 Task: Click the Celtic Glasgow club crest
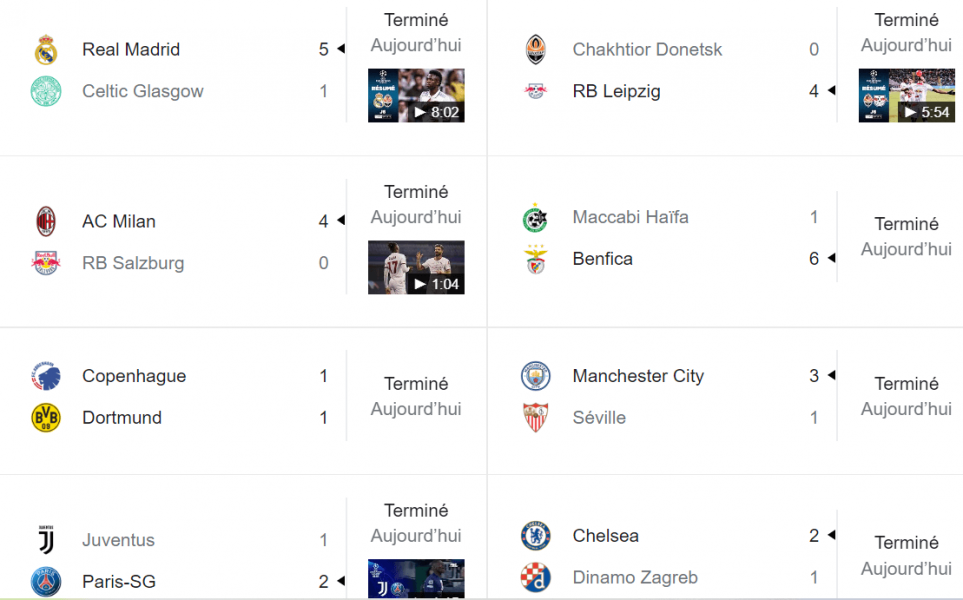[x=46, y=91]
